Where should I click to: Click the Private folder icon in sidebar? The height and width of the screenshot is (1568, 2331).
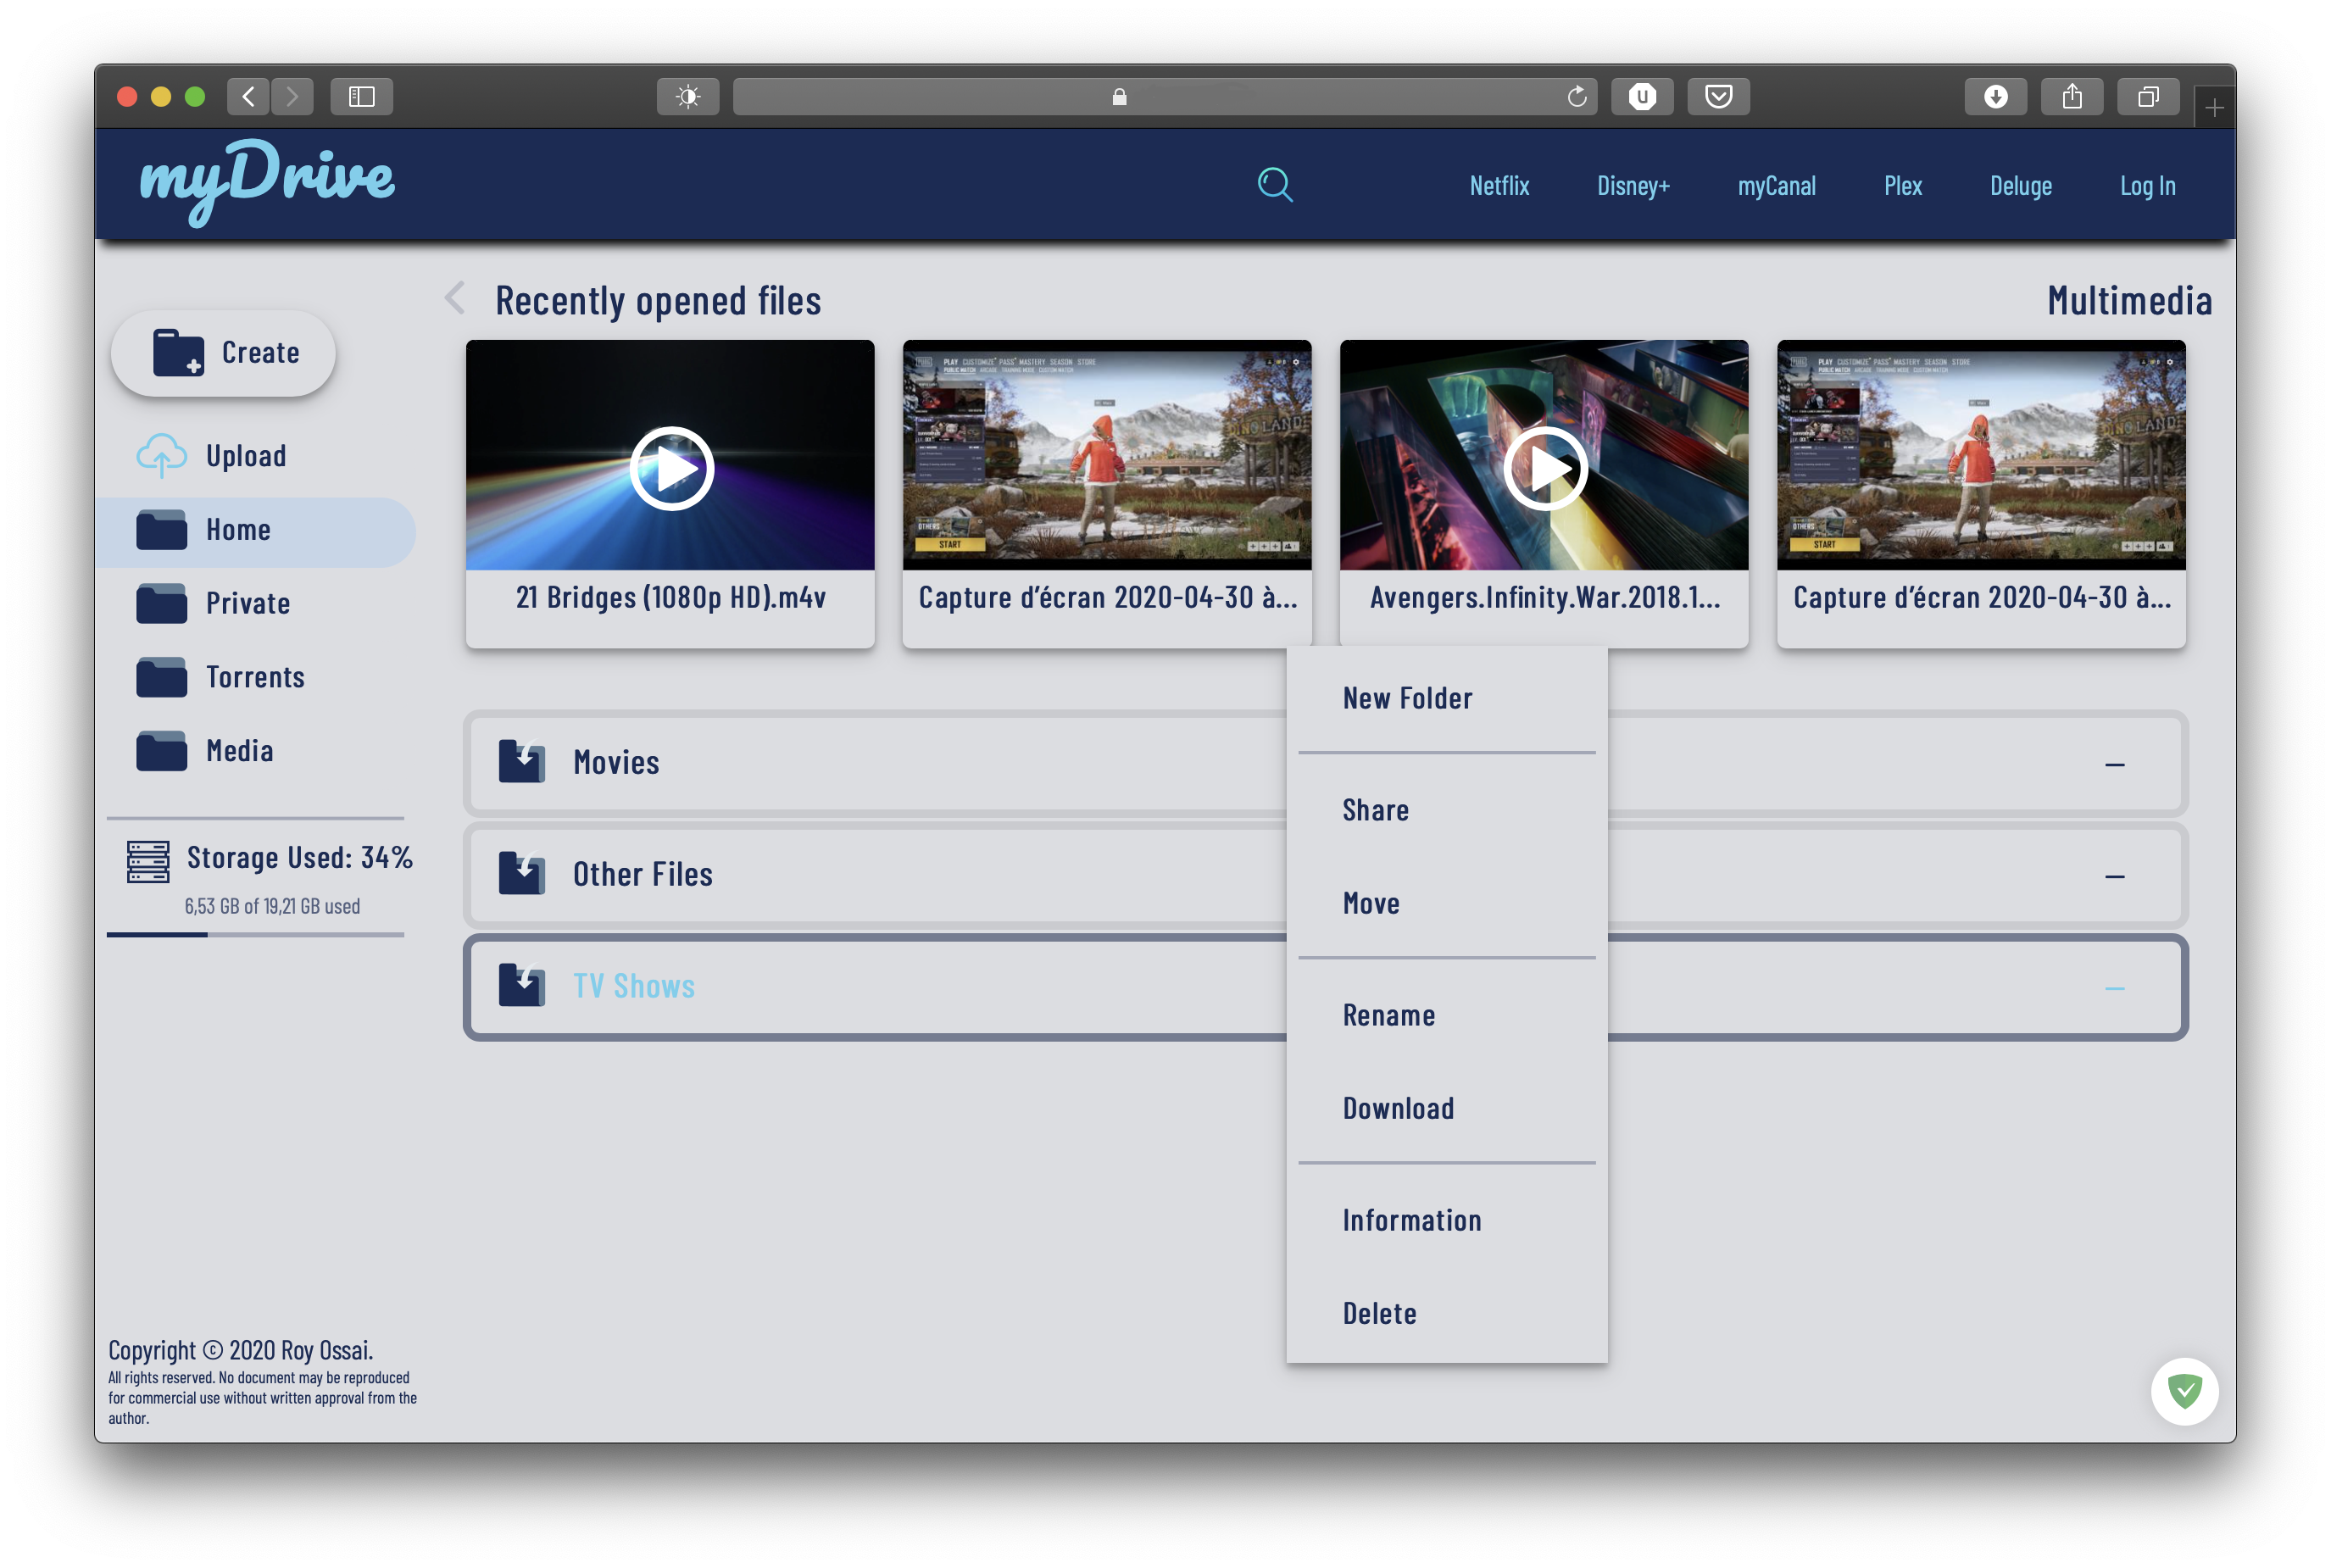click(161, 603)
